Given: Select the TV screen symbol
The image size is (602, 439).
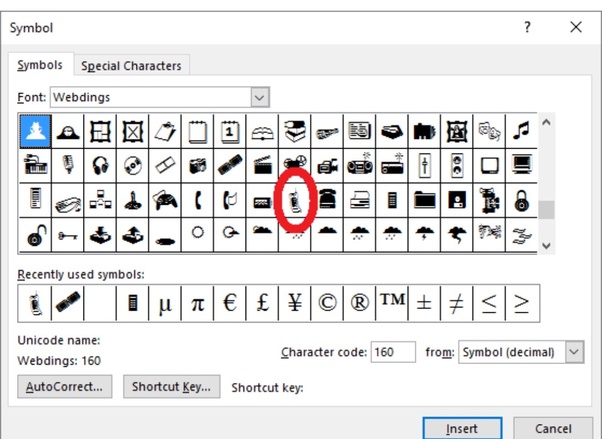Looking at the screenshot, I should click(x=489, y=166).
